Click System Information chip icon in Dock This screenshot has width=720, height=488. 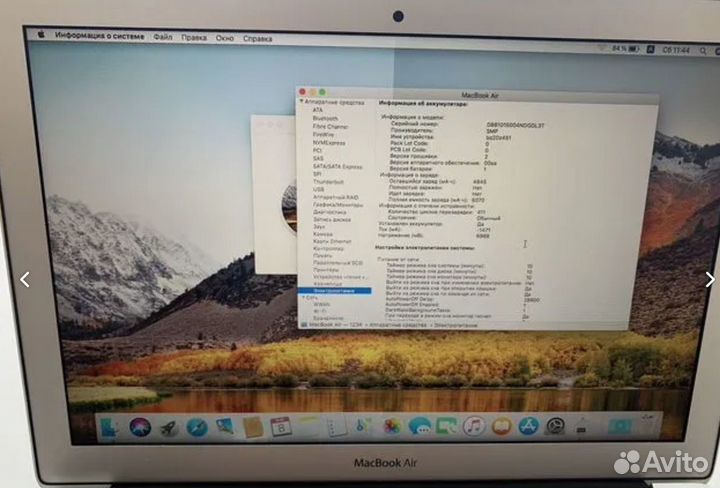[x=582, y=426]
